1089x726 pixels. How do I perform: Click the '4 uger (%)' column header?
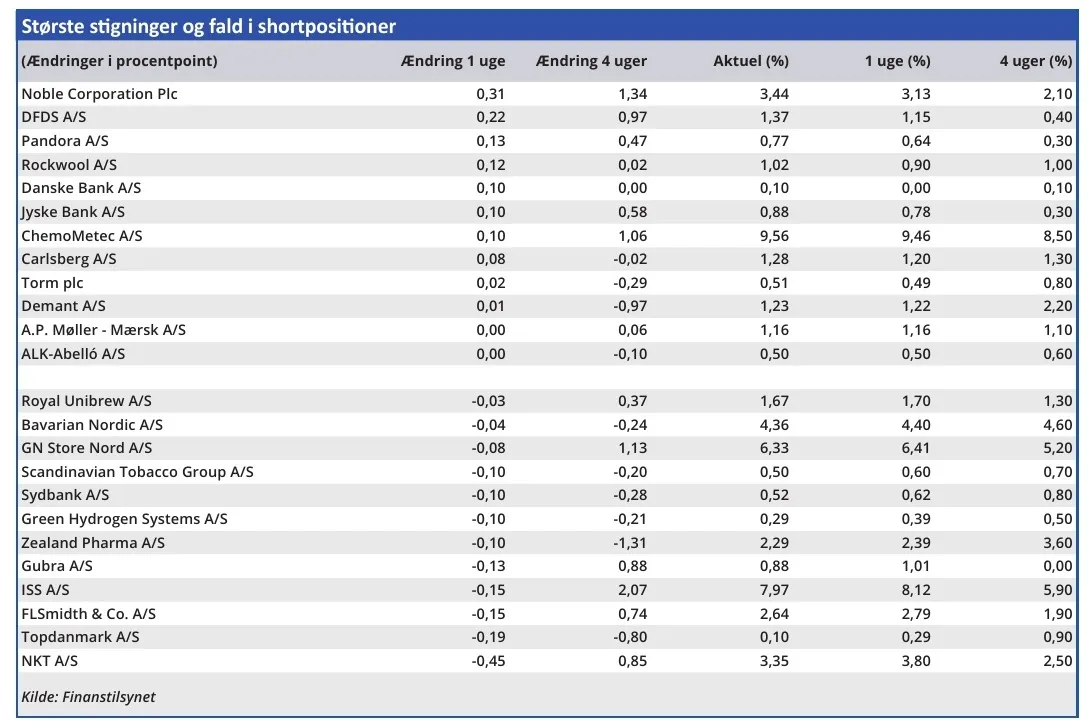coord(1035,61)
